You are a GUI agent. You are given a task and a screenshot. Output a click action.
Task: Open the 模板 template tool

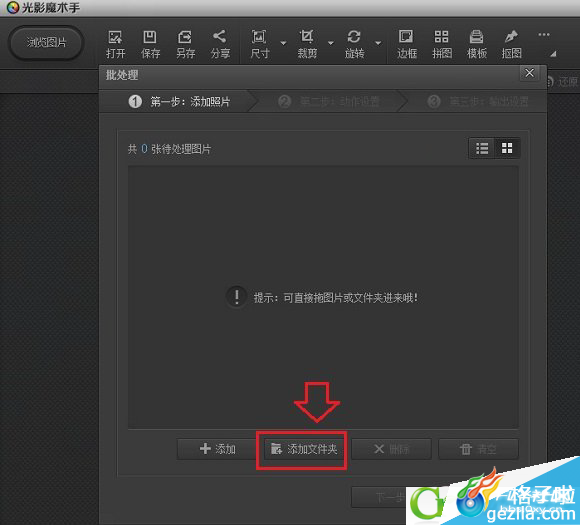click(476, 44)
